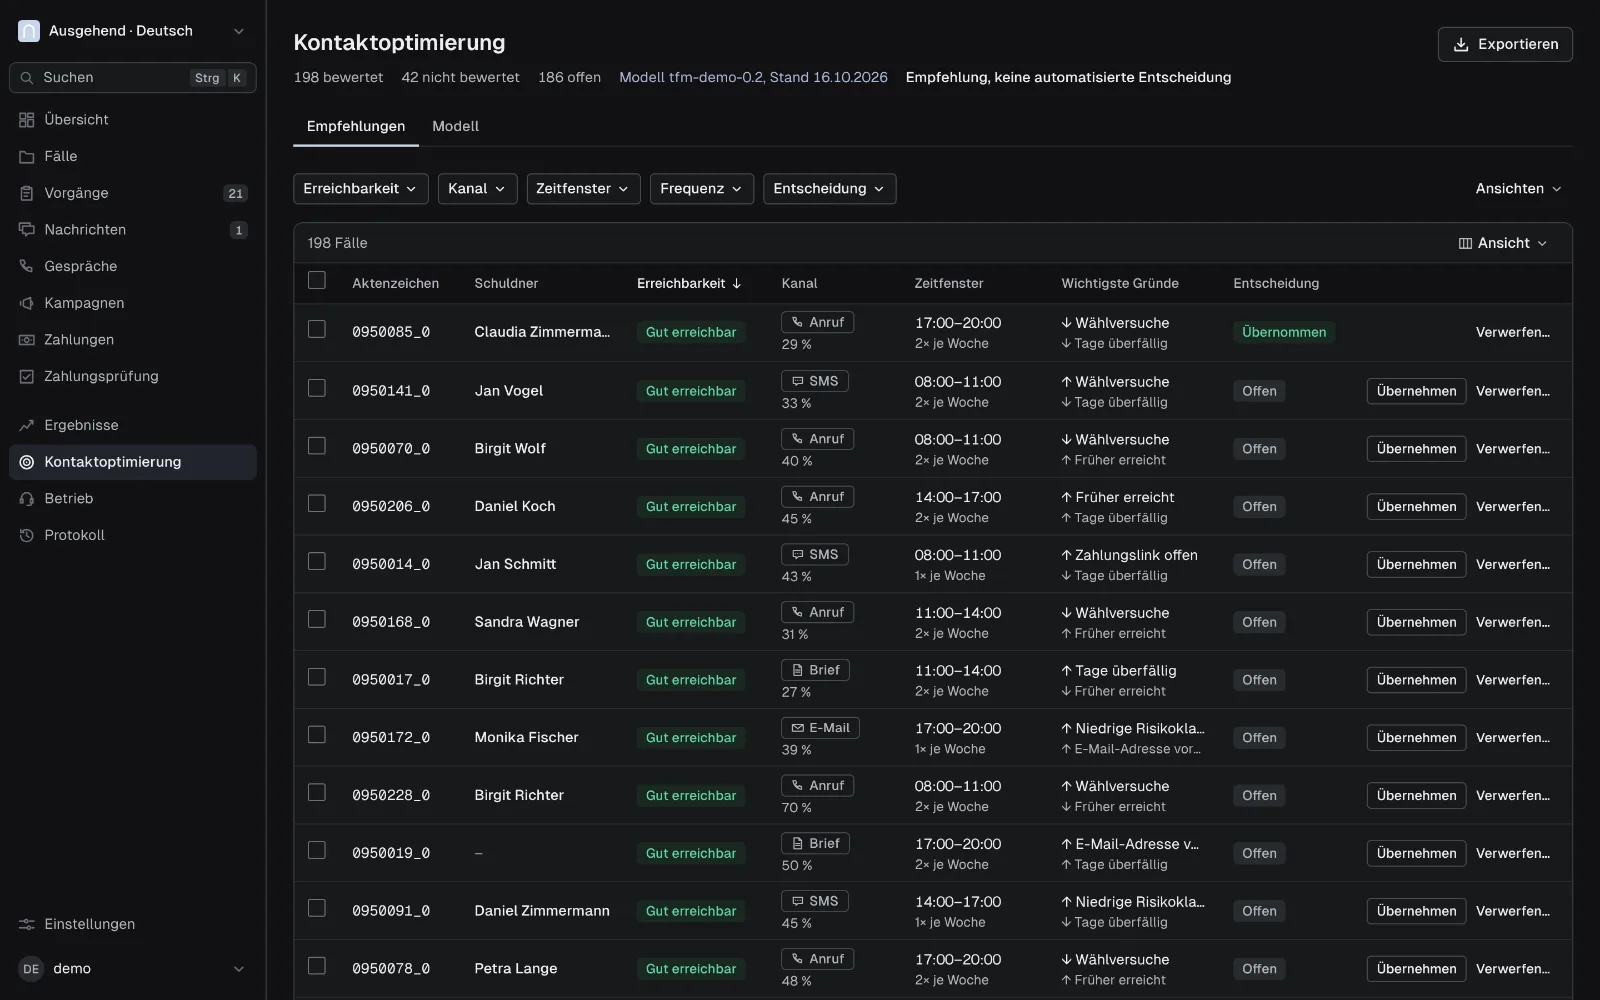The width and height of the screenshot is (1600, 1000).
Task: Open the Erreichbarkeit filter dropdown
Action: (x=361, y=189)
